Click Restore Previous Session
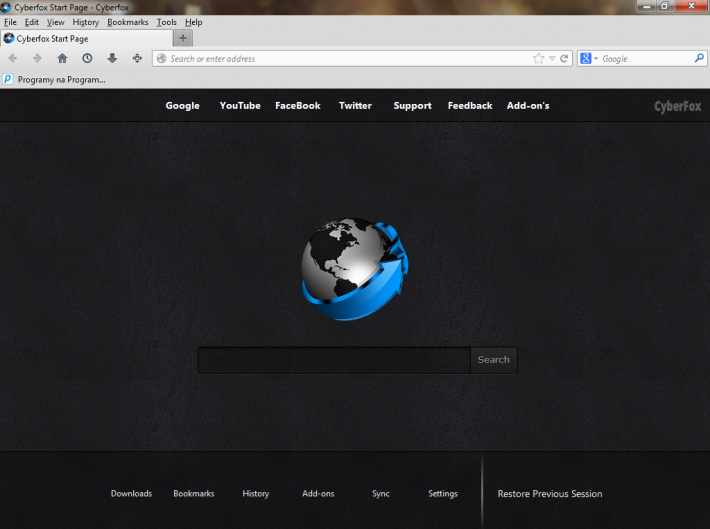710x529 pixels. click(x=550, y=494)
